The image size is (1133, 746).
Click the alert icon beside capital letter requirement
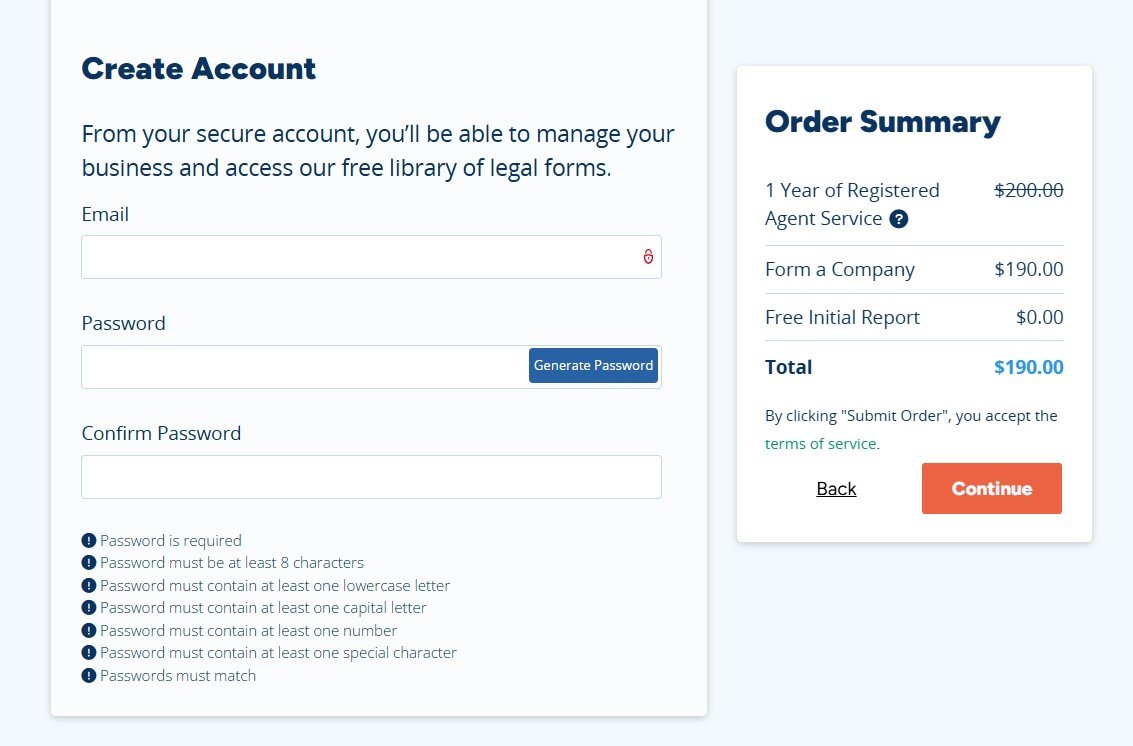coord(89,607)
